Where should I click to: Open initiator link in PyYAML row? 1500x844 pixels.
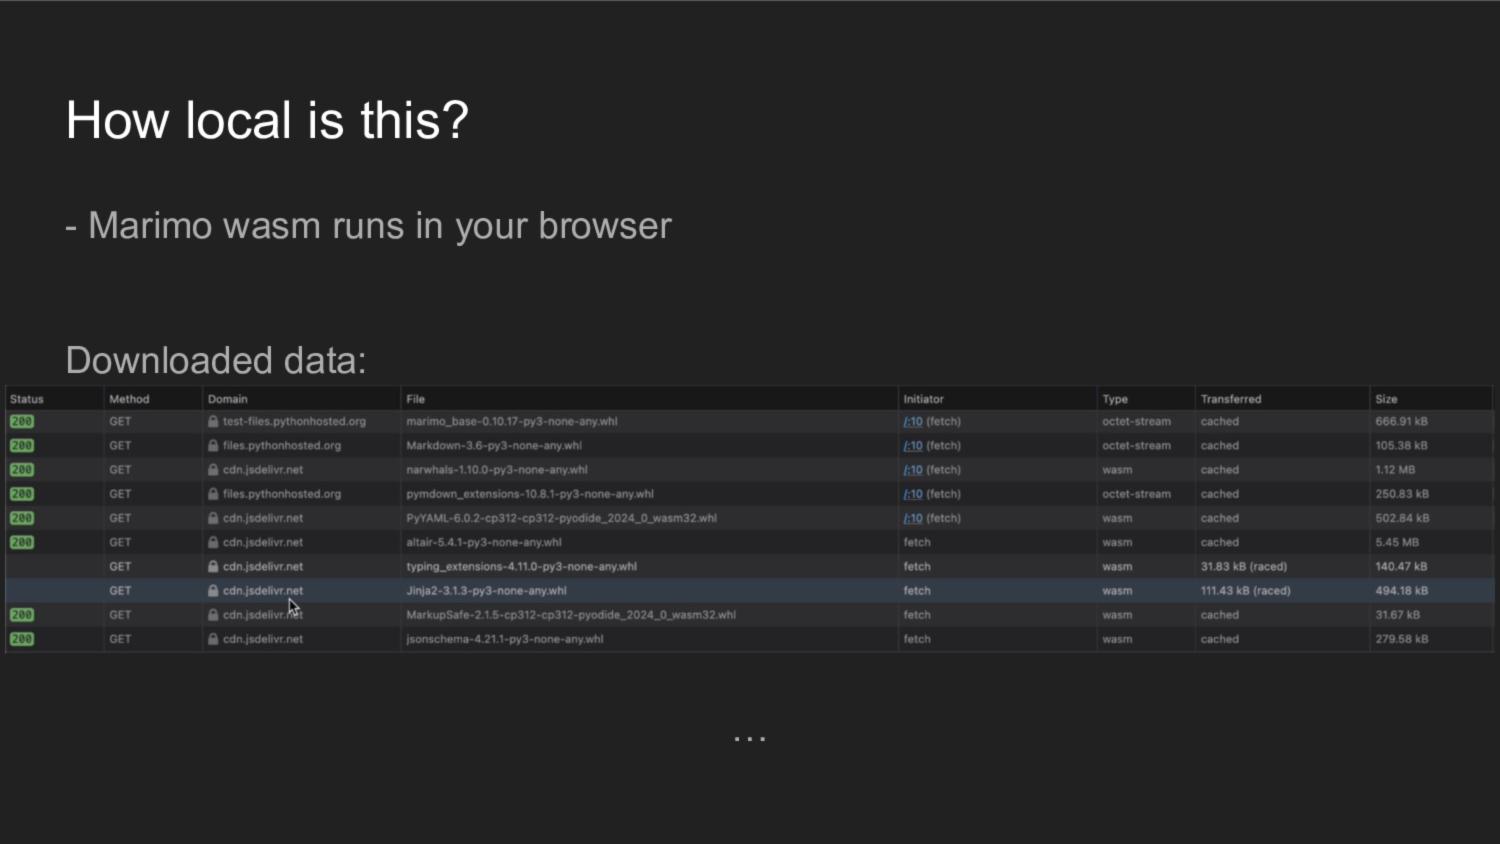913,518
